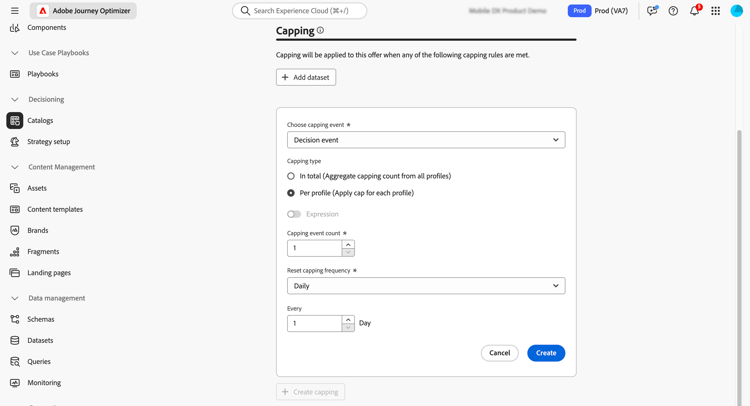Click the help question mark icon
The width and height of the screenshot is (750, 406).
673,11
